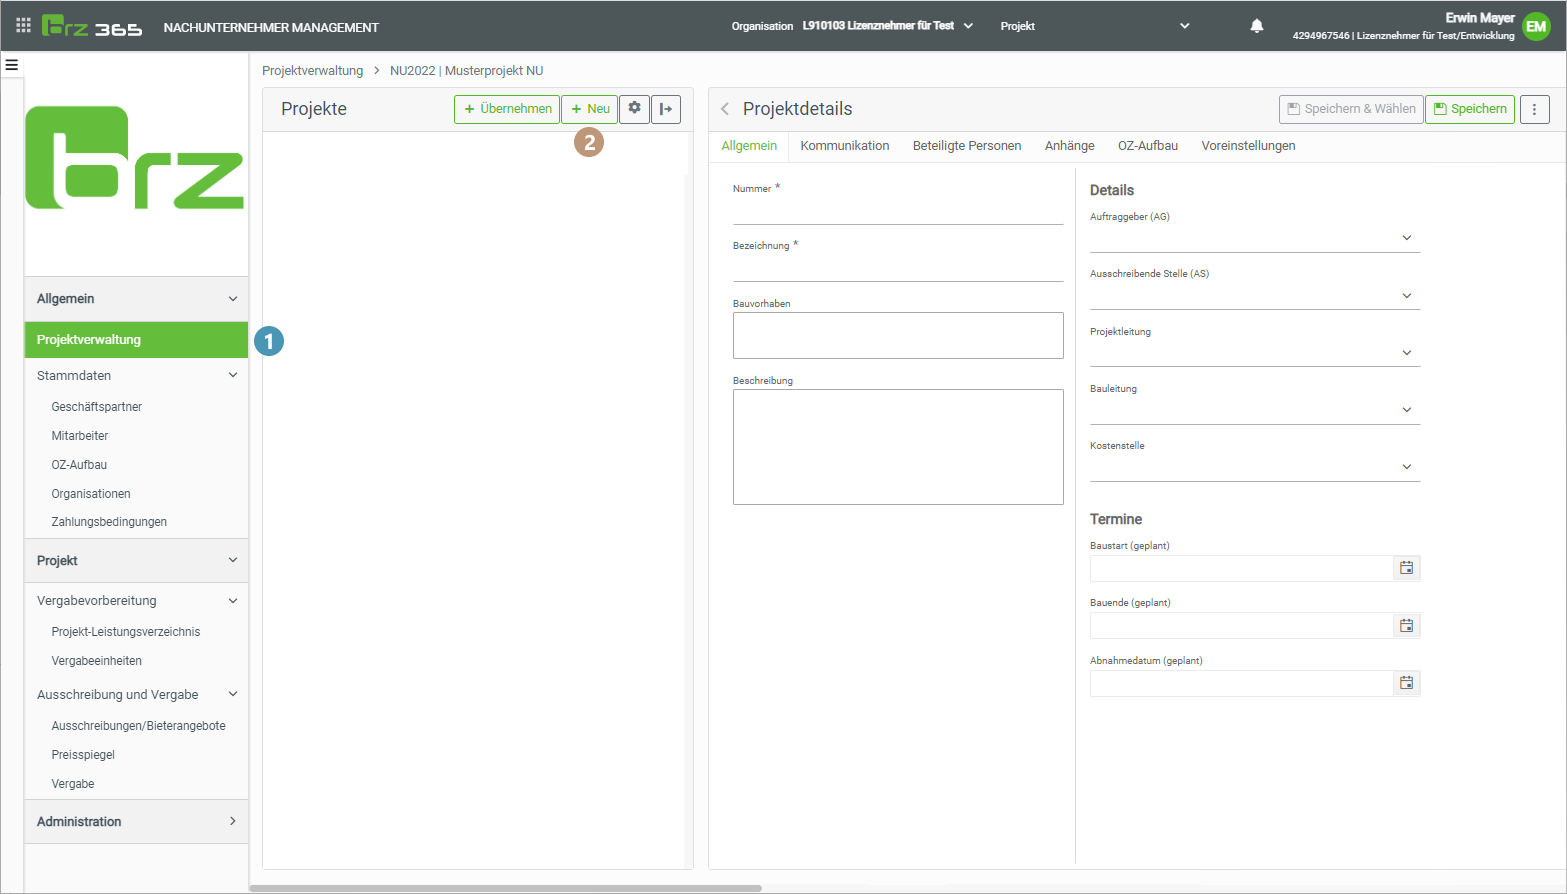The width and height of the screenshot is (1567, 894).
Task: Click the notification bell icon
Action: pos(1257,26)
